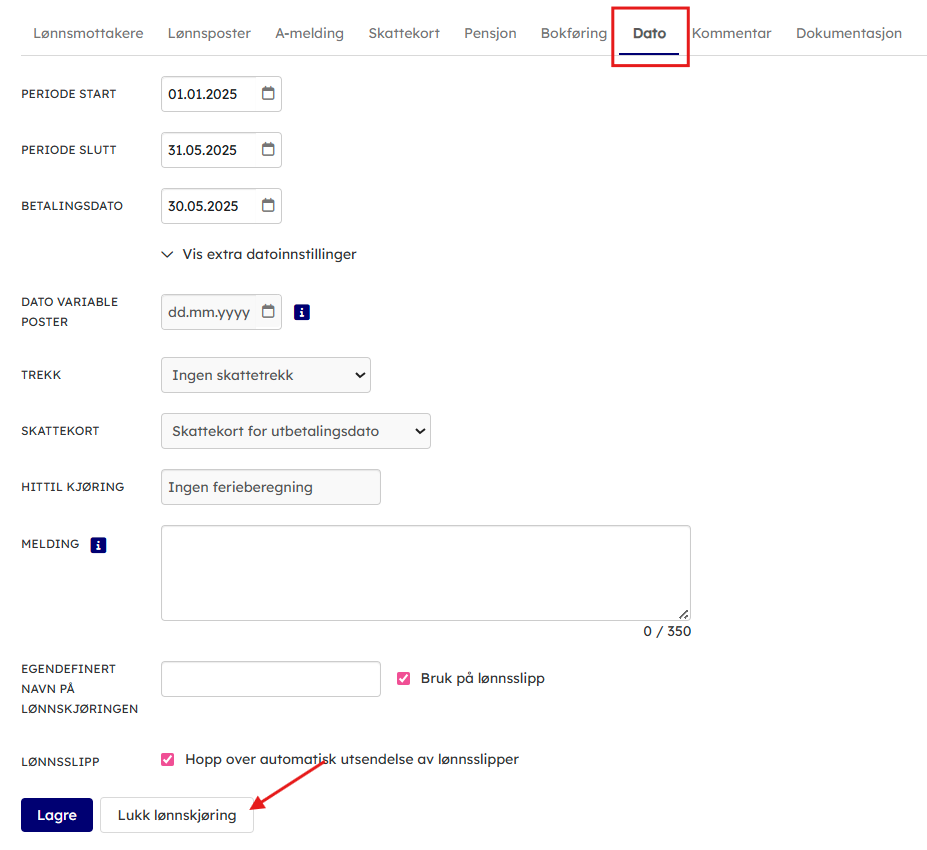927x850 pixels.
Task: Focus the Egendefinert navn på lønnskjøringen field
Action: [x=270, y=679]
